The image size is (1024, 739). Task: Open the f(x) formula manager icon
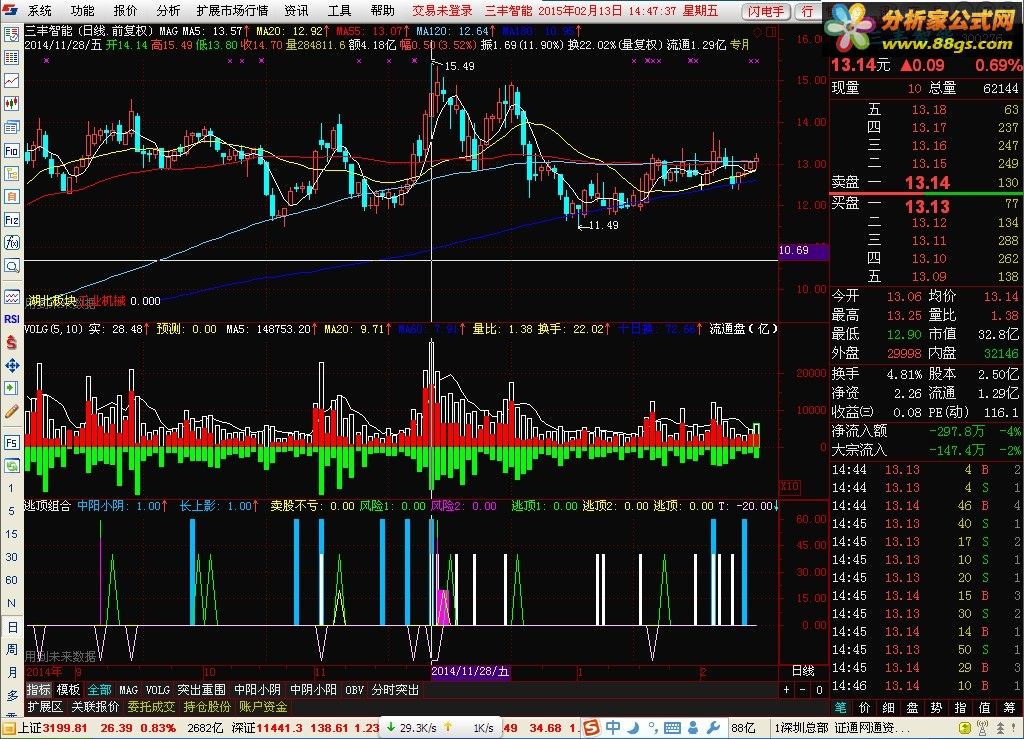12,243
